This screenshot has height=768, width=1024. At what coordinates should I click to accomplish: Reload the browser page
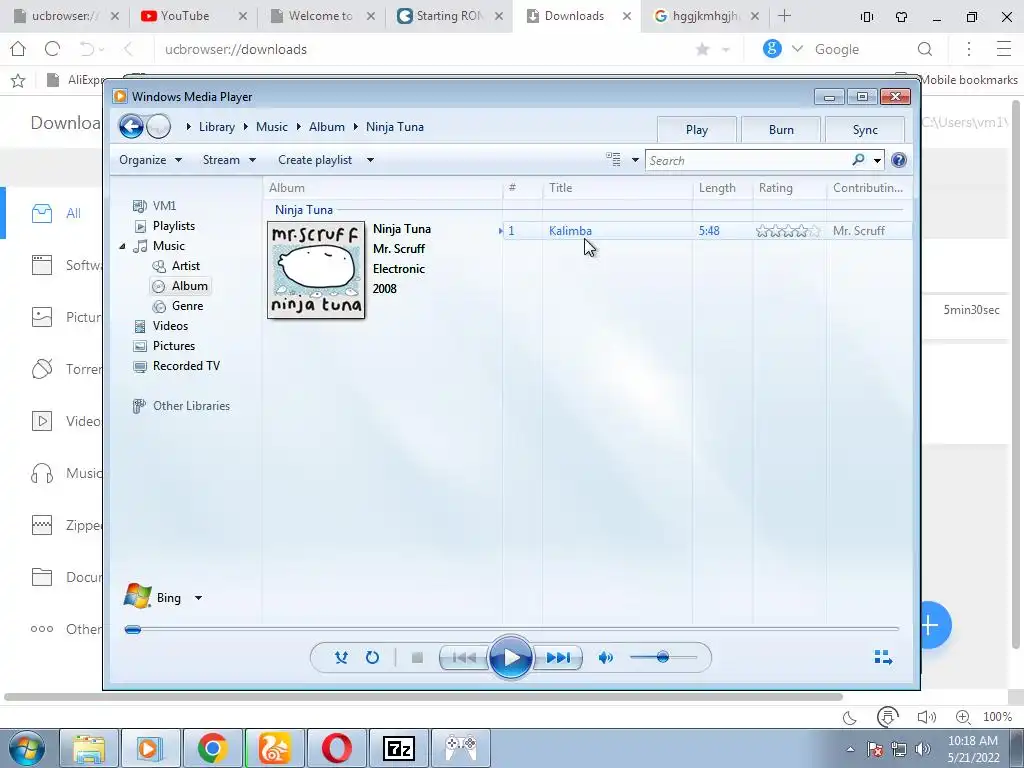52,48
